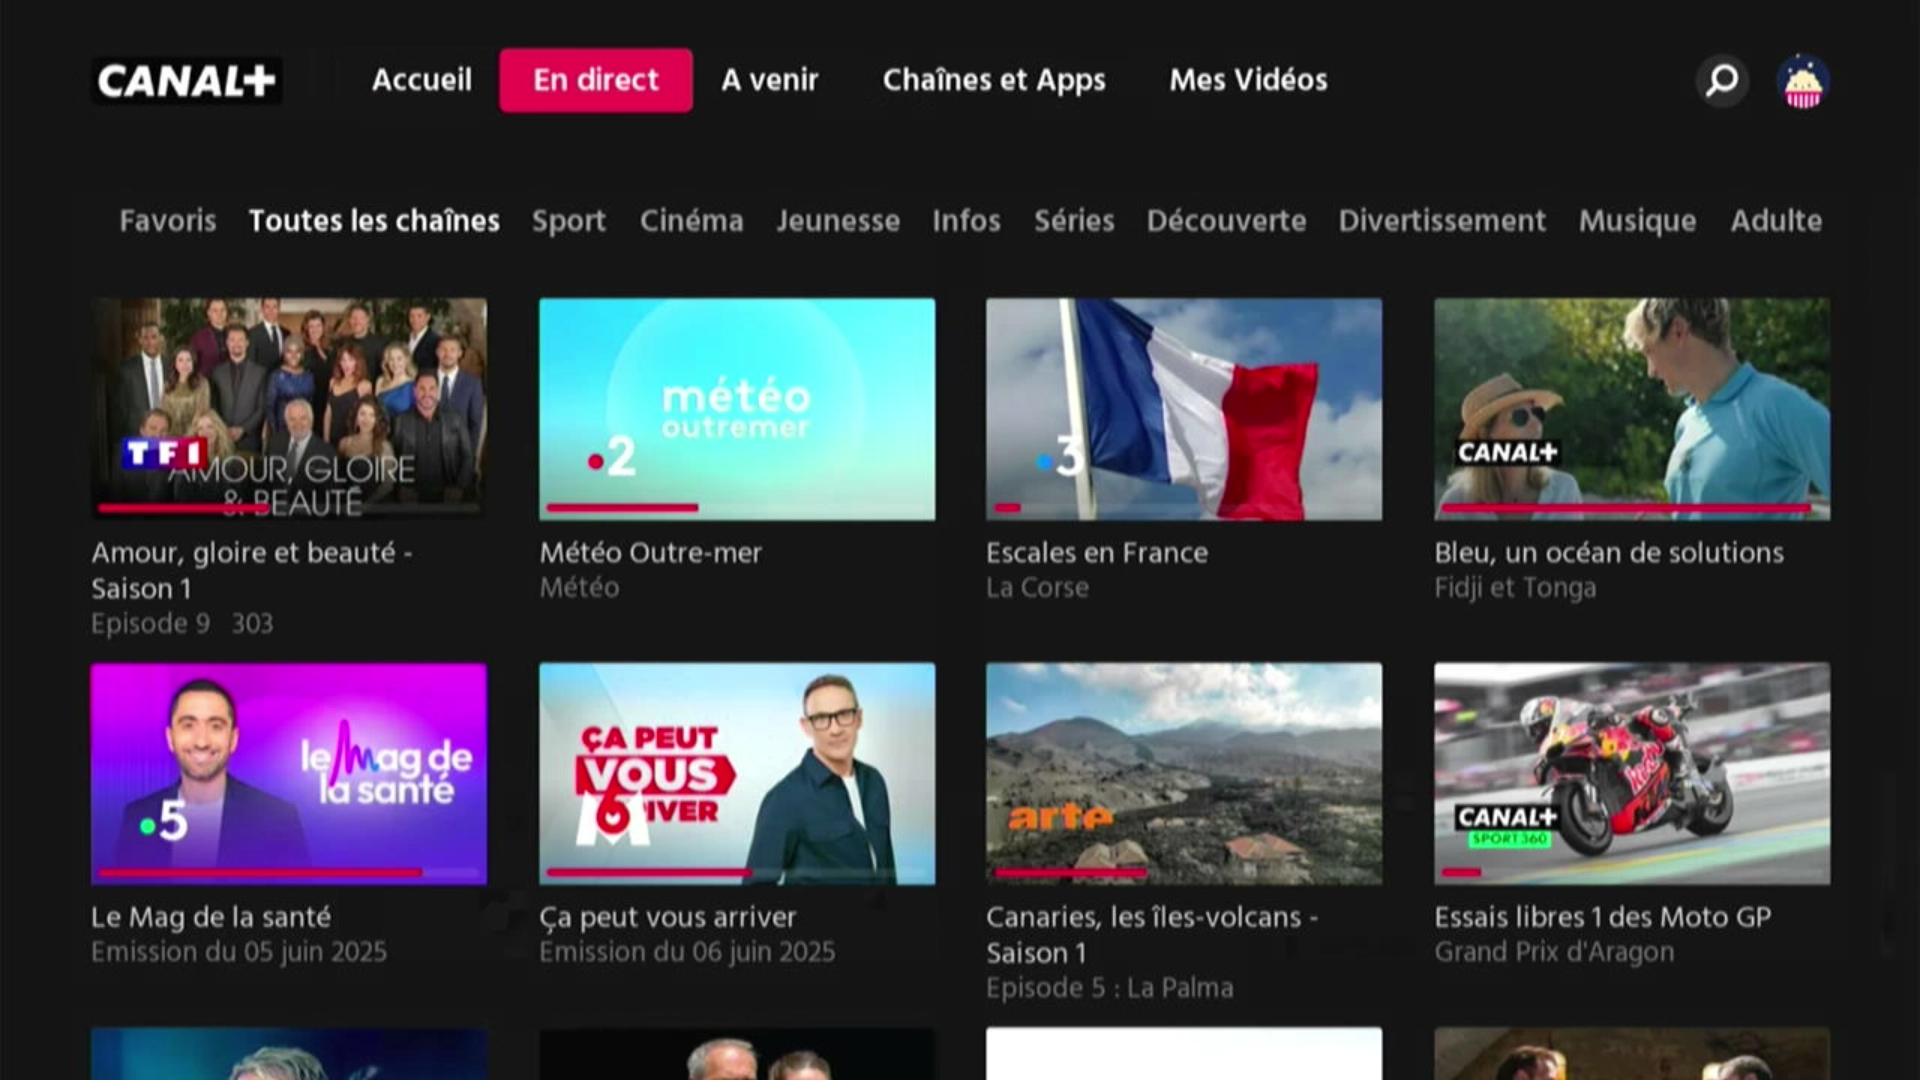The image size is (1920, 1080).
Task: Select the En direct tab
Action: tap(596, 80)
